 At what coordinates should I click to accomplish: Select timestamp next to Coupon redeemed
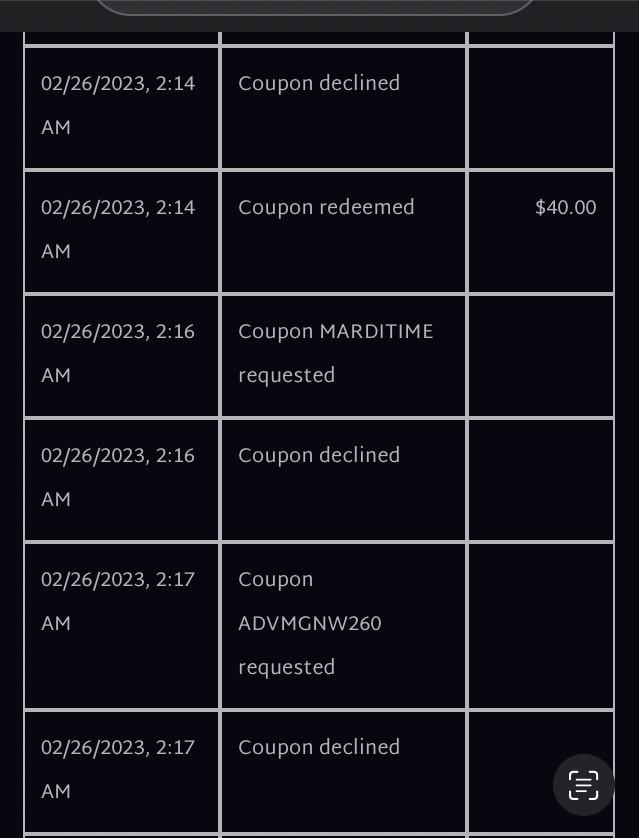click(118, 229)
